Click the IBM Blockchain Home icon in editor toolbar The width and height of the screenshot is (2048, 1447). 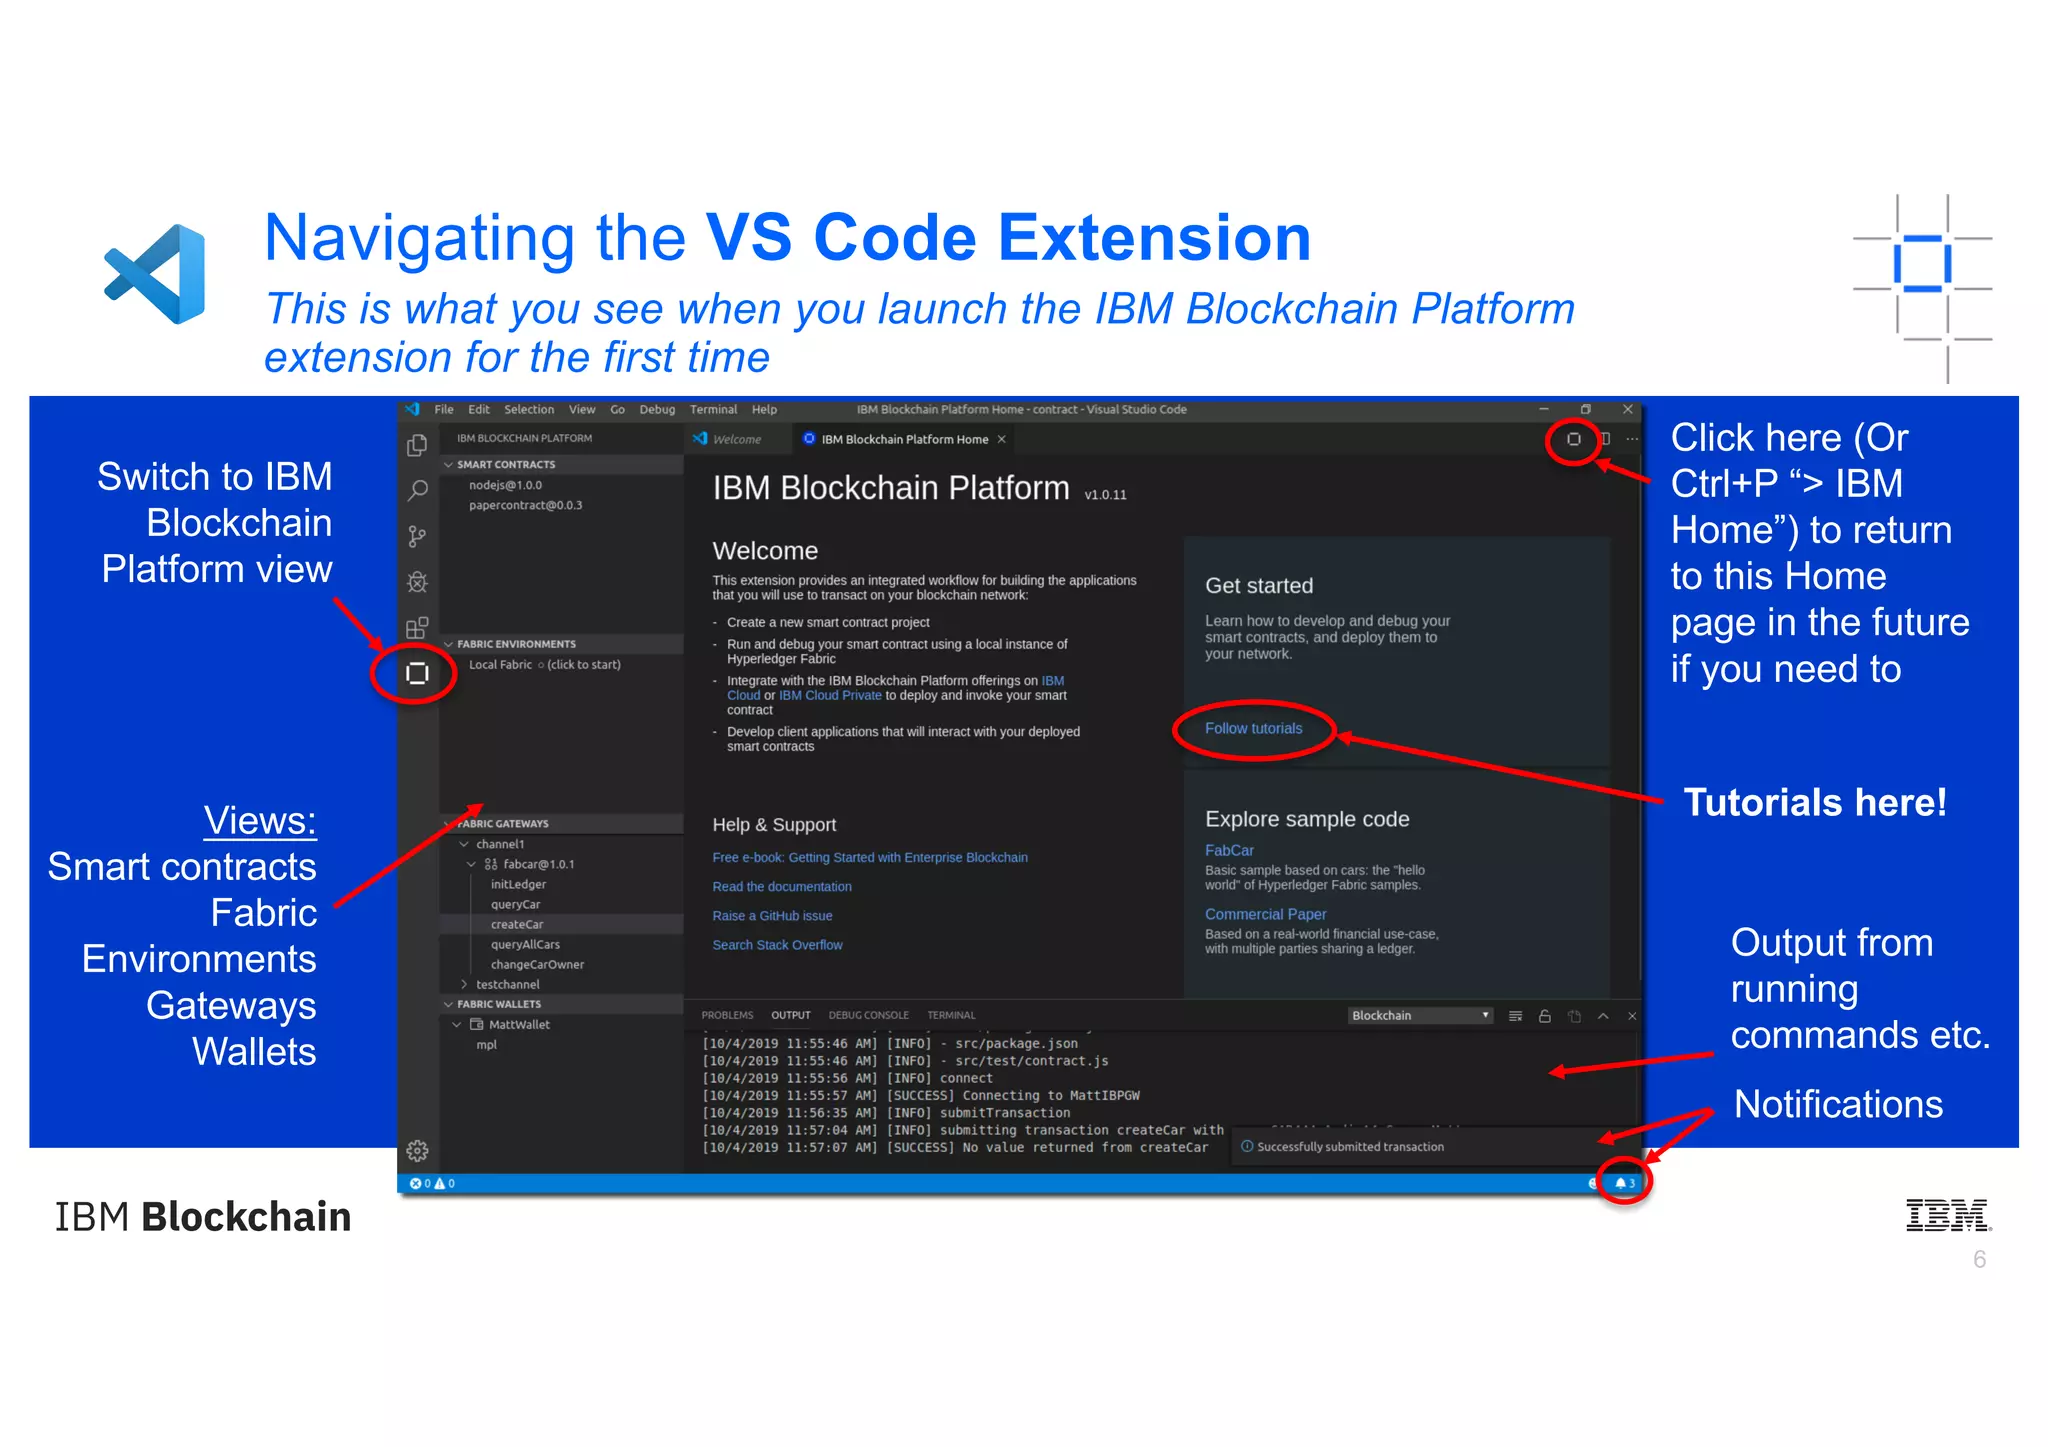pos(1573,439)
